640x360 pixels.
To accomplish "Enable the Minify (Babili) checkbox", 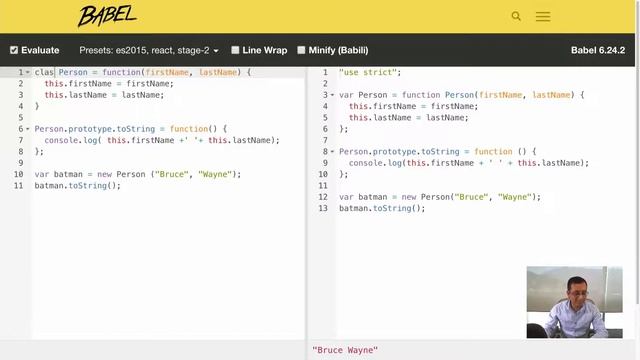I will 301,50.
